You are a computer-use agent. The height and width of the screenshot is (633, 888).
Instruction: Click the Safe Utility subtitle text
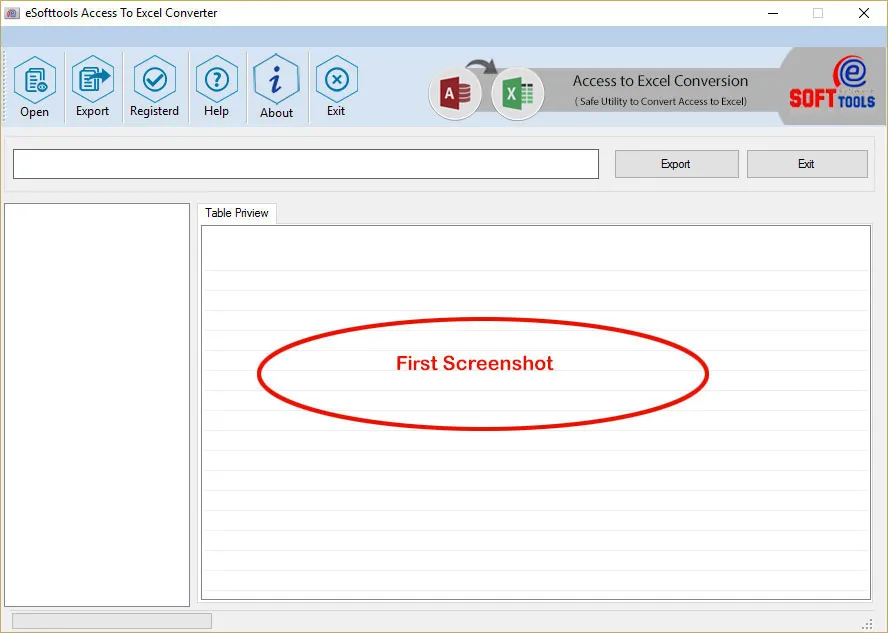coord(660,102)
